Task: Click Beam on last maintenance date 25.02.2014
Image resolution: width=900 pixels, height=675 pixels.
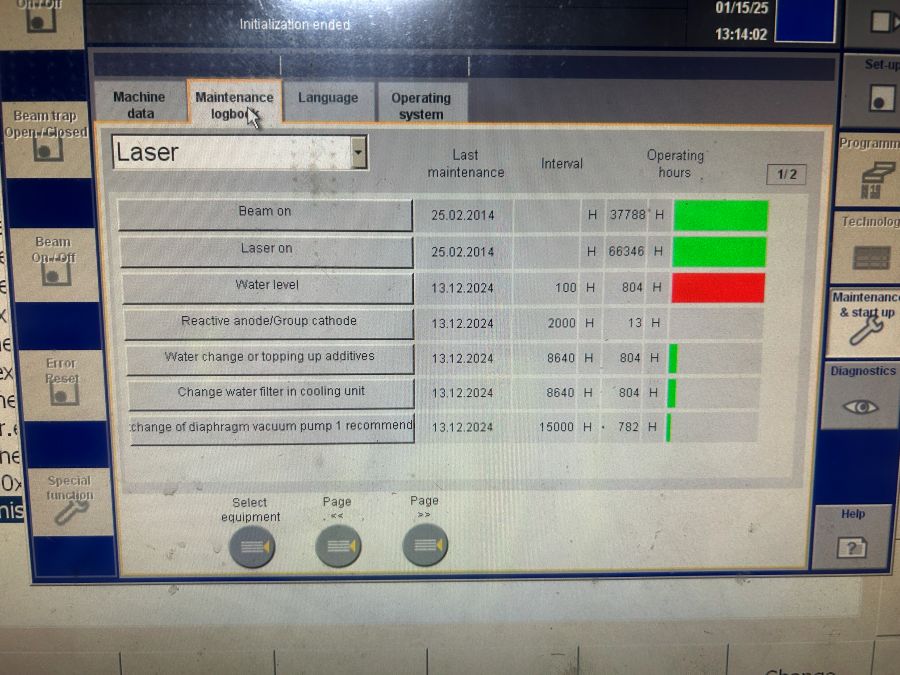Action: click(463, 215)
